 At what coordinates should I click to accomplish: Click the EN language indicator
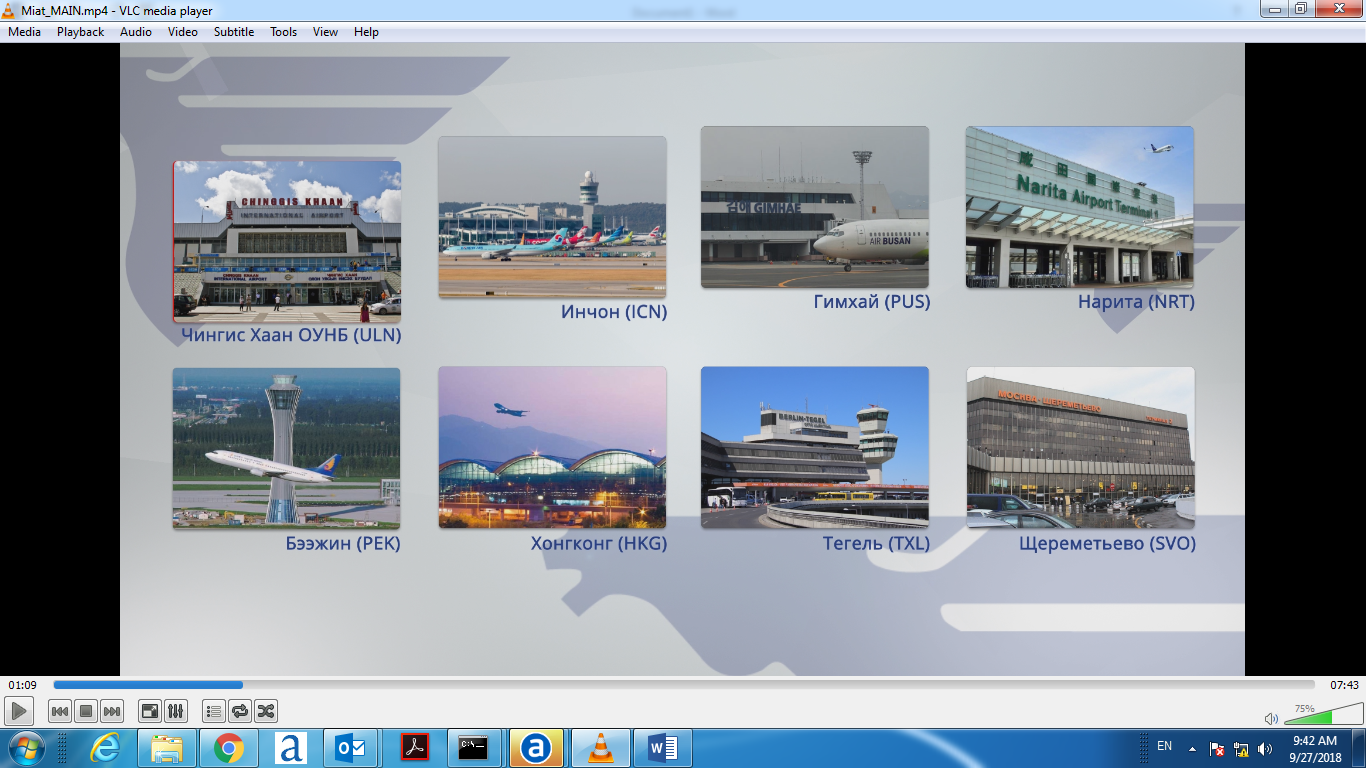pyautogui.click(x=1164, y=746)
